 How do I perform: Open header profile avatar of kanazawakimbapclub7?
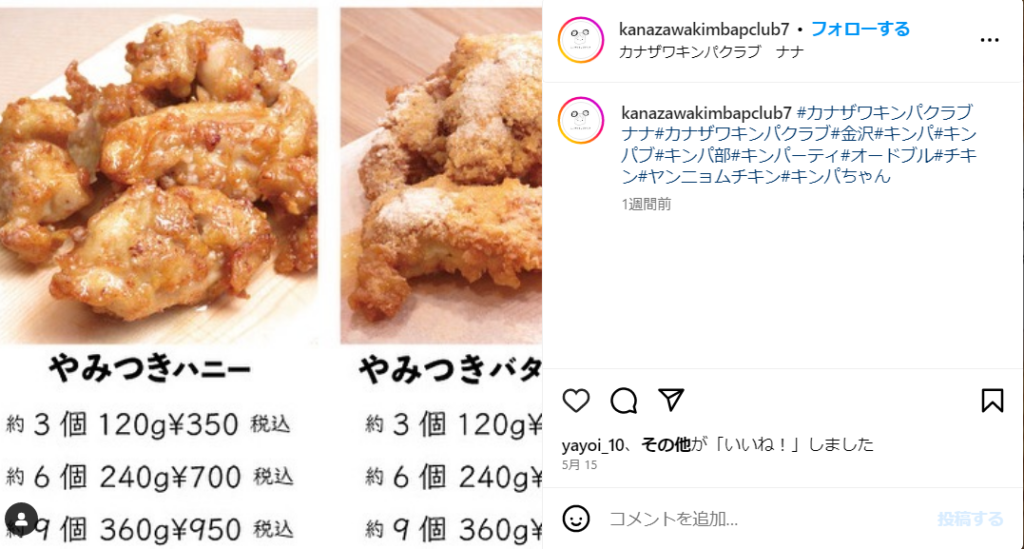tap(581, 40)
